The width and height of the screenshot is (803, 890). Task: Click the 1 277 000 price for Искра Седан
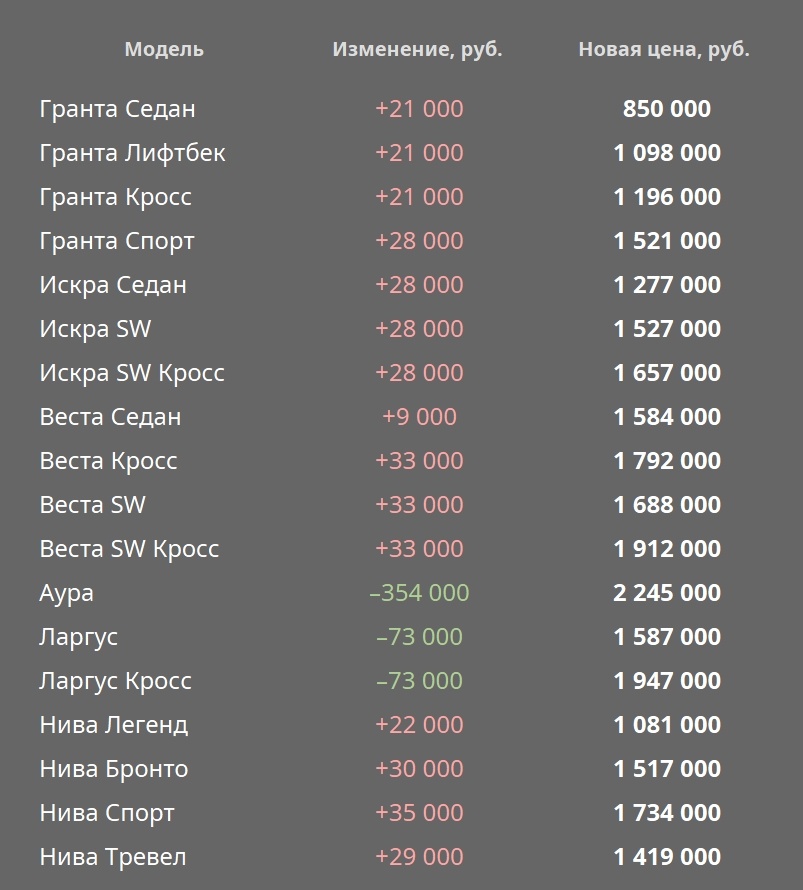(667, 285)
